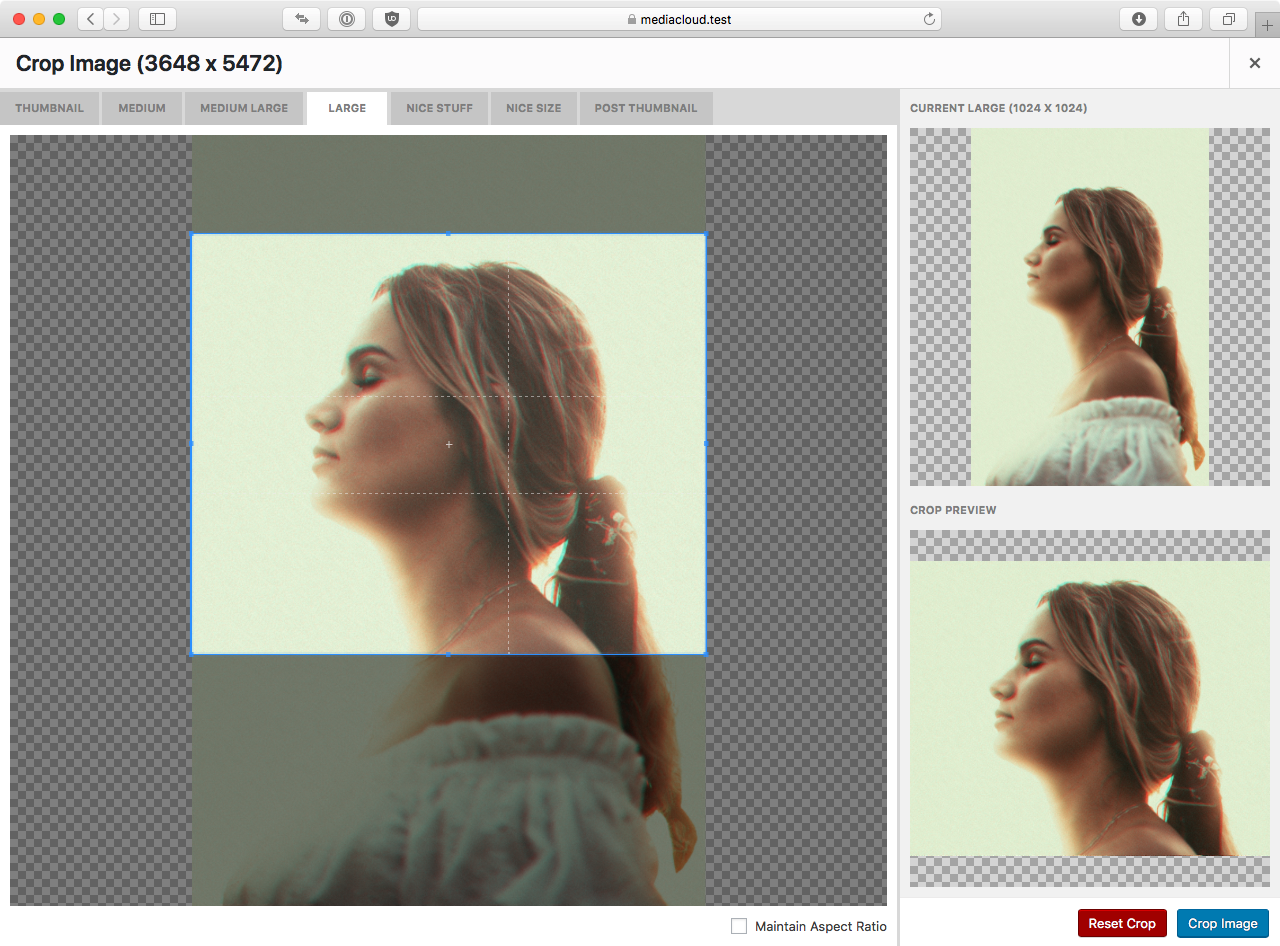Image resolution: width=1280 pixels, height=946 pixels.
Task: Click the blue Crop Image button
Action: [x=1222, y=923]
